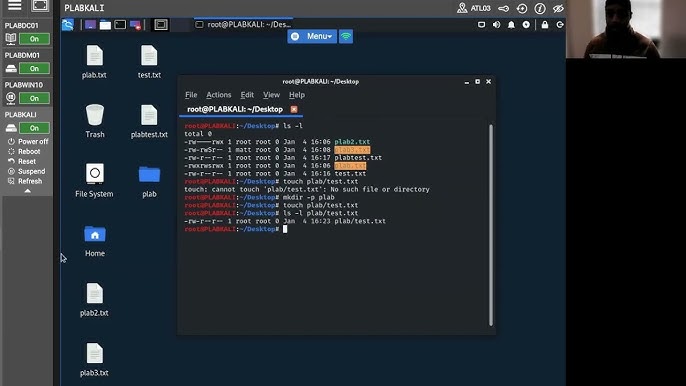Toggle the PLABDM01 On switch
Viewport: 686px width, 386px height.
tap(34, 69)
